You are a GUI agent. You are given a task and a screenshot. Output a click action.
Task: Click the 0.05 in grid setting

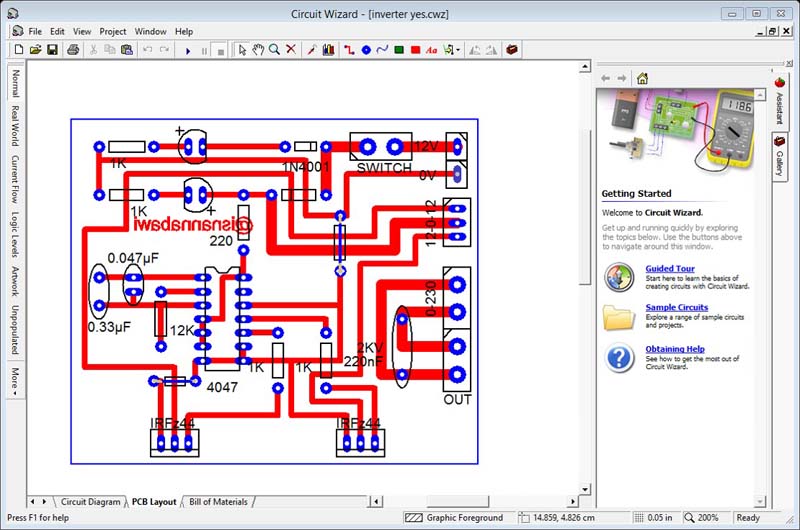[x=660, y=518]
